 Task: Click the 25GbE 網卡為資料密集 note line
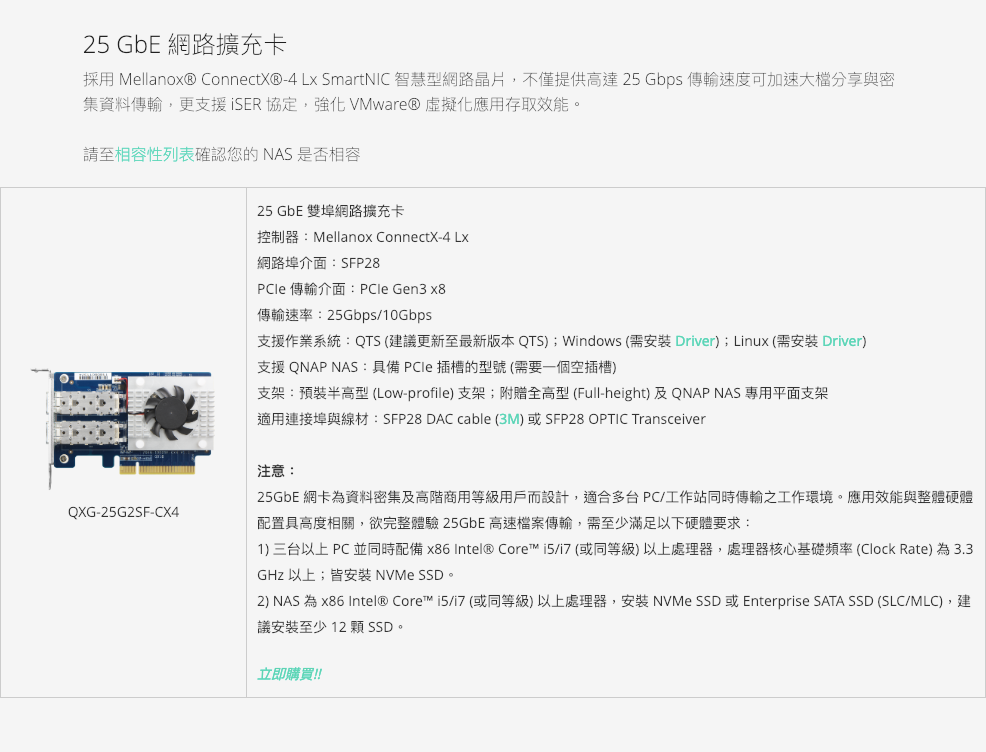pos(615,497)
